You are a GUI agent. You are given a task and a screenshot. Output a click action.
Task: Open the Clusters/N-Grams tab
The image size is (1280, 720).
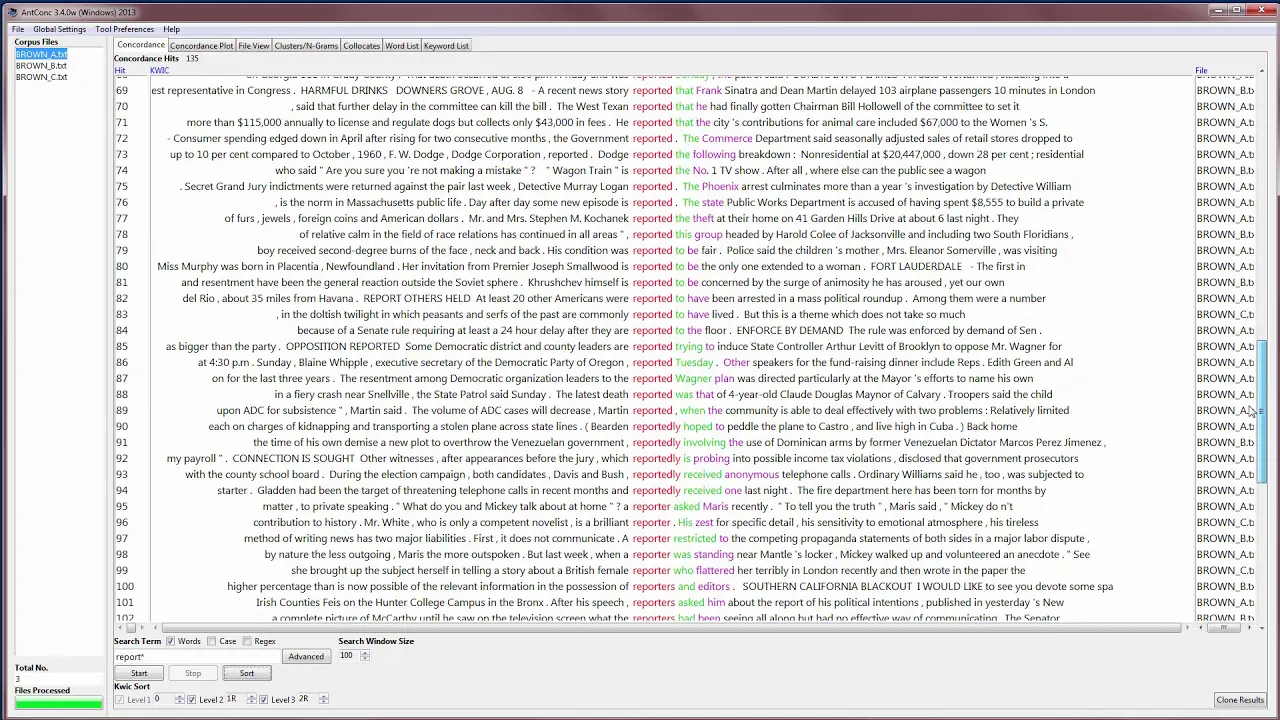(x=306, y=46)
